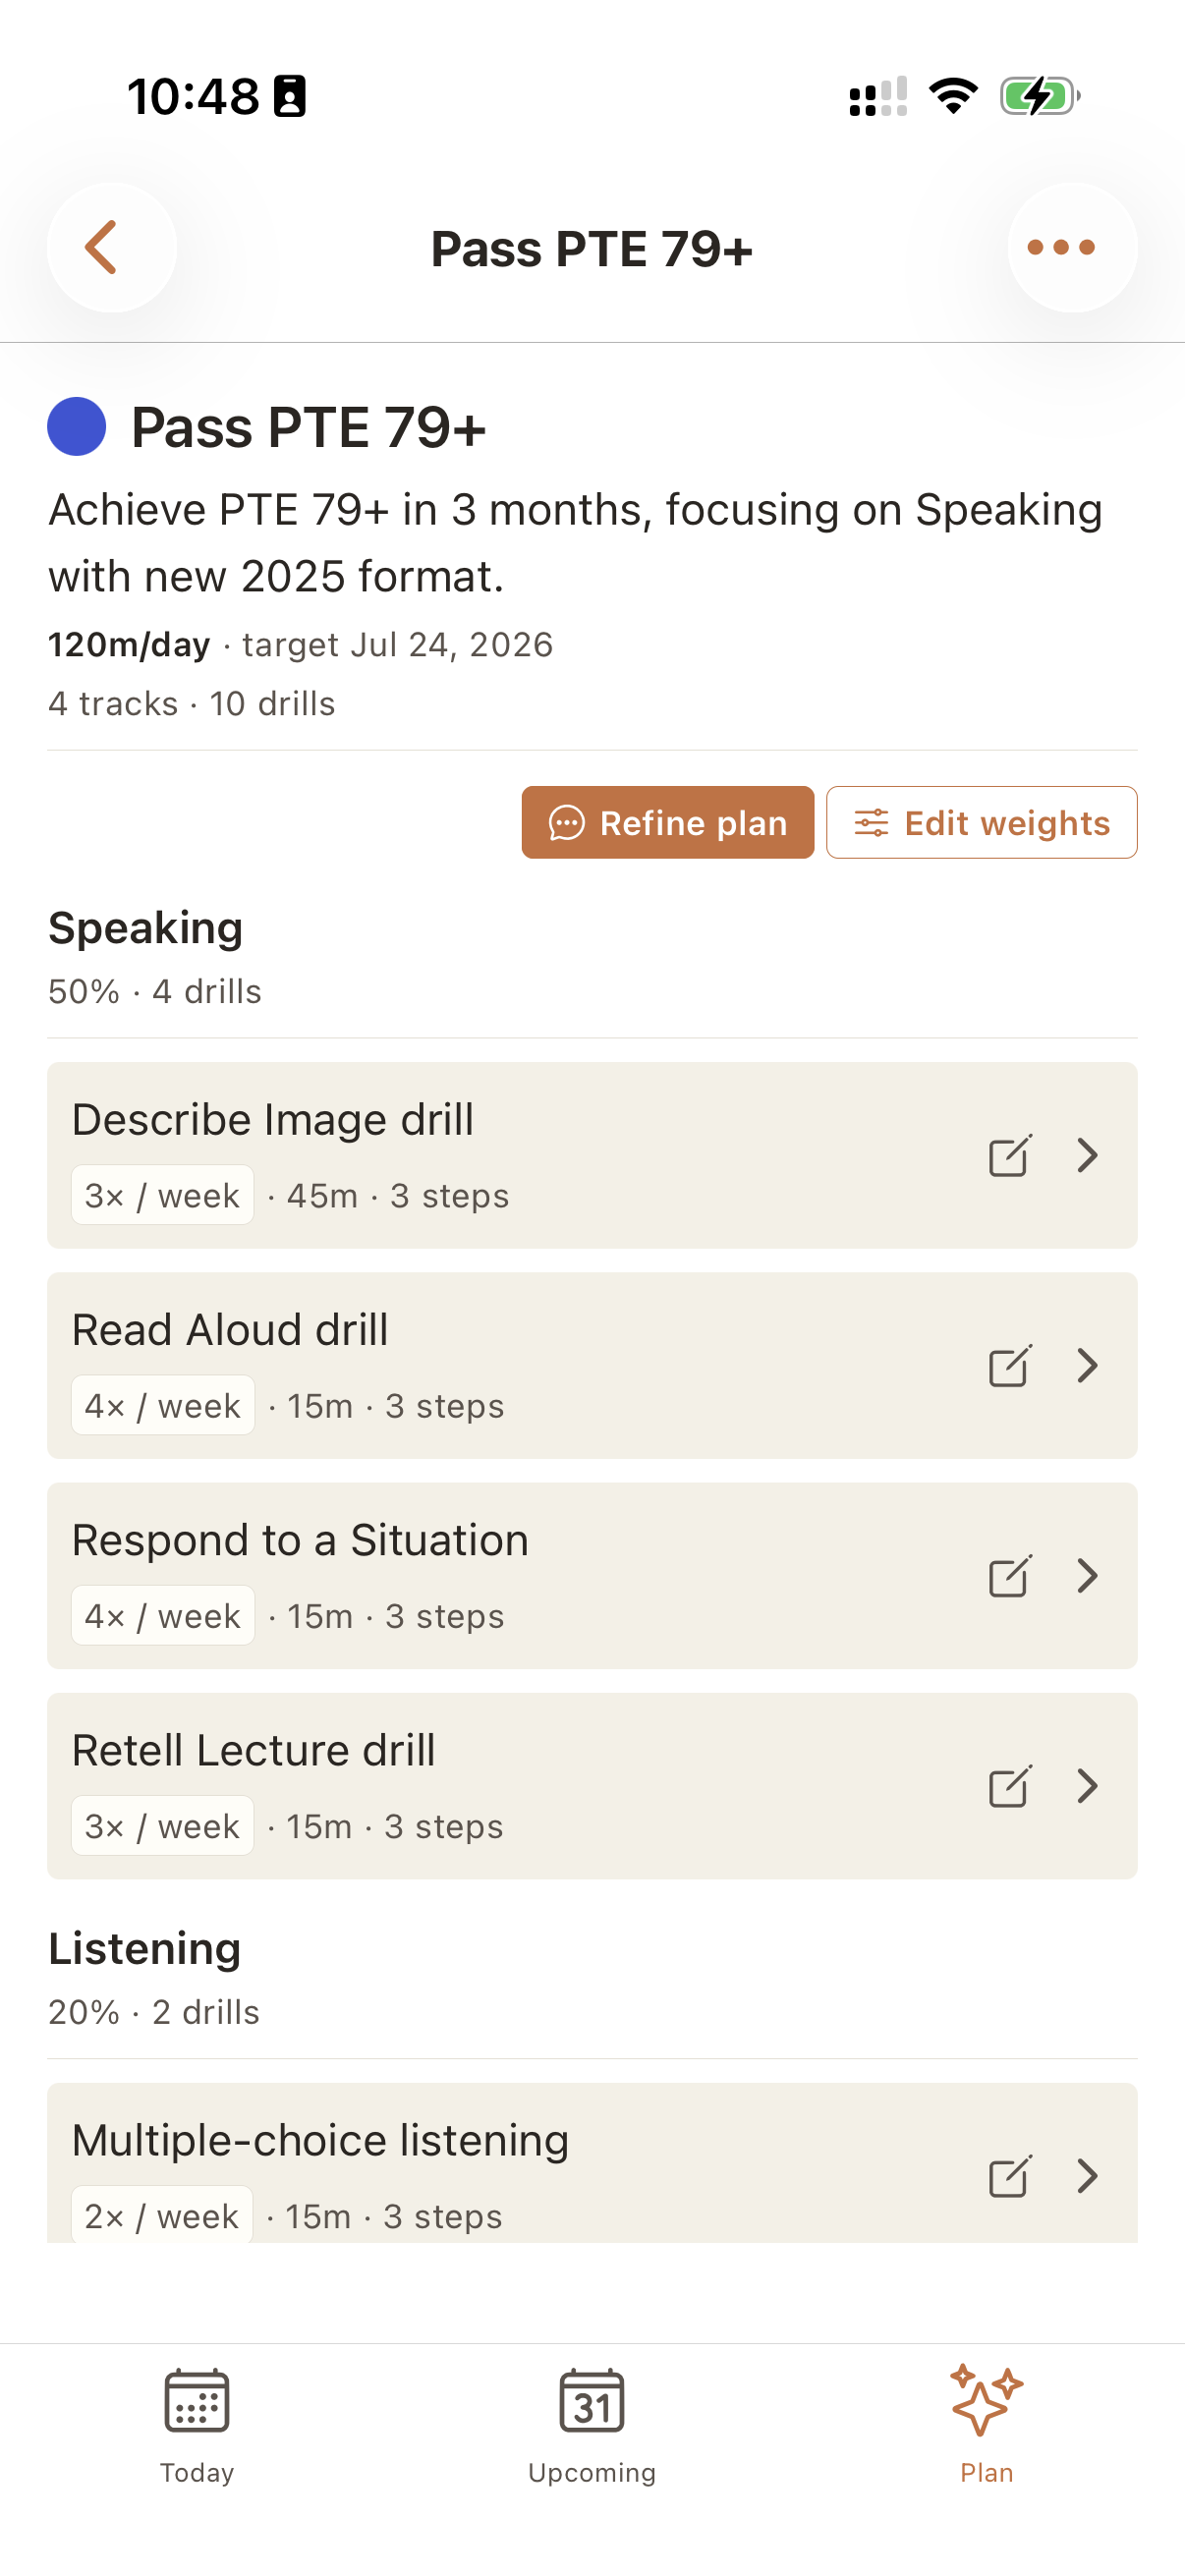Image resolution: width=1185 pixels, height=2576 pixels.
Task: Tap the back arrow icon
Action: [111, 248]
